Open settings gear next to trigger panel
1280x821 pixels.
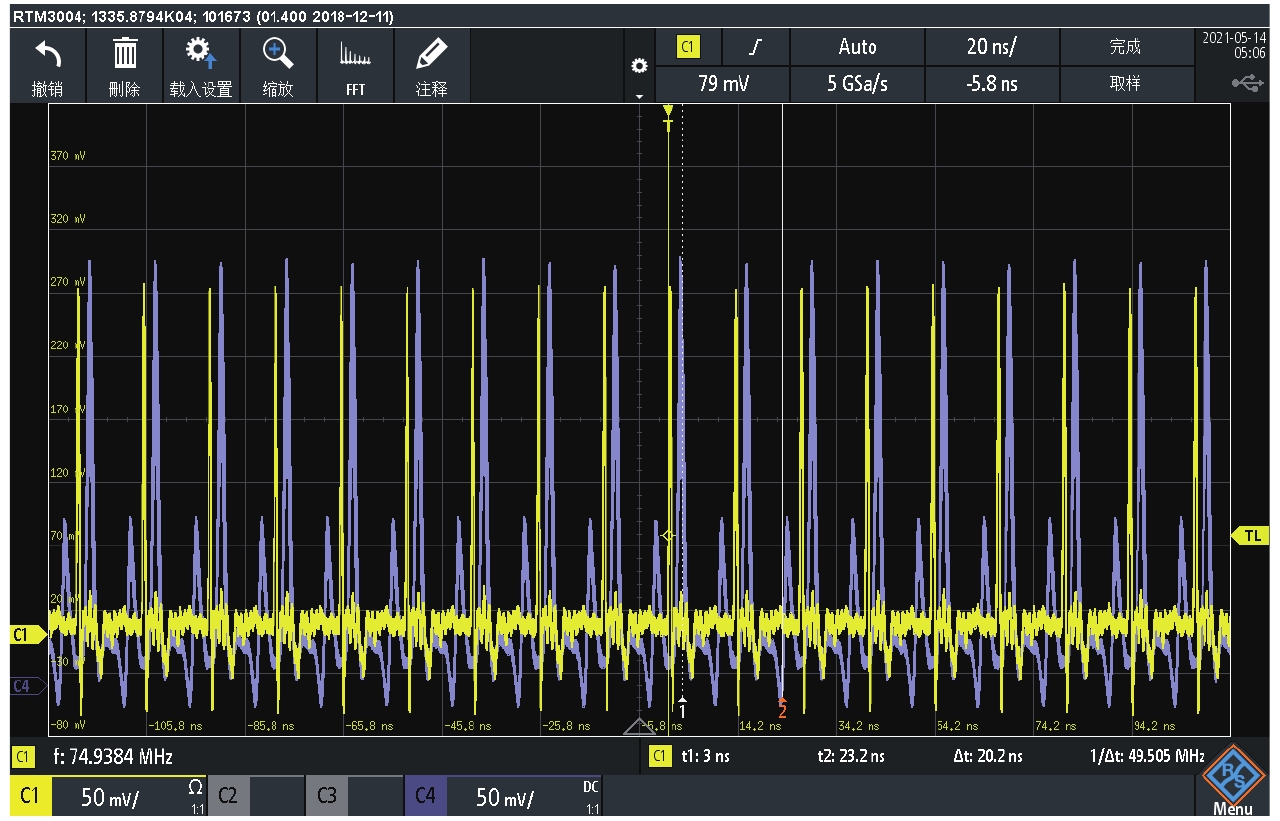pos(639,66)
